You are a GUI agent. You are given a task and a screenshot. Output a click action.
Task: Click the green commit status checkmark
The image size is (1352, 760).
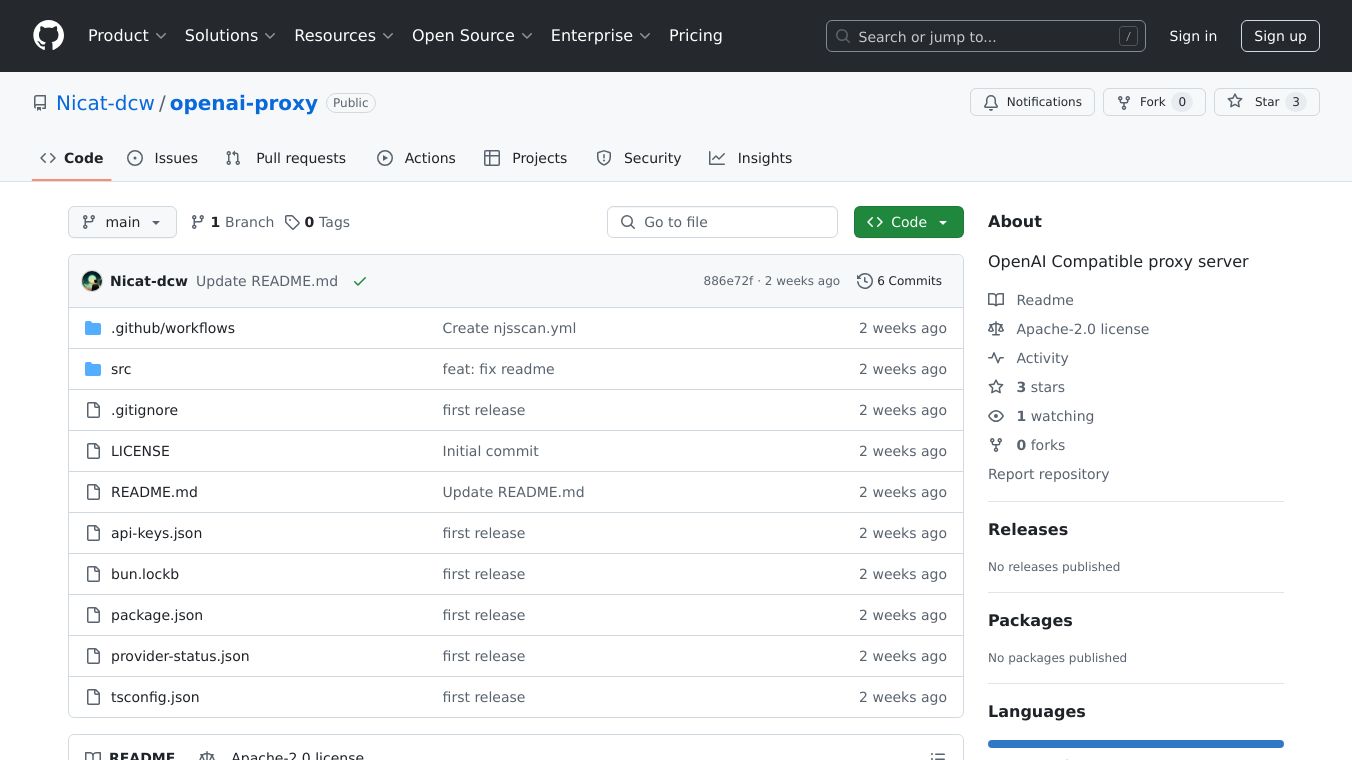click(x=360, y=281)
